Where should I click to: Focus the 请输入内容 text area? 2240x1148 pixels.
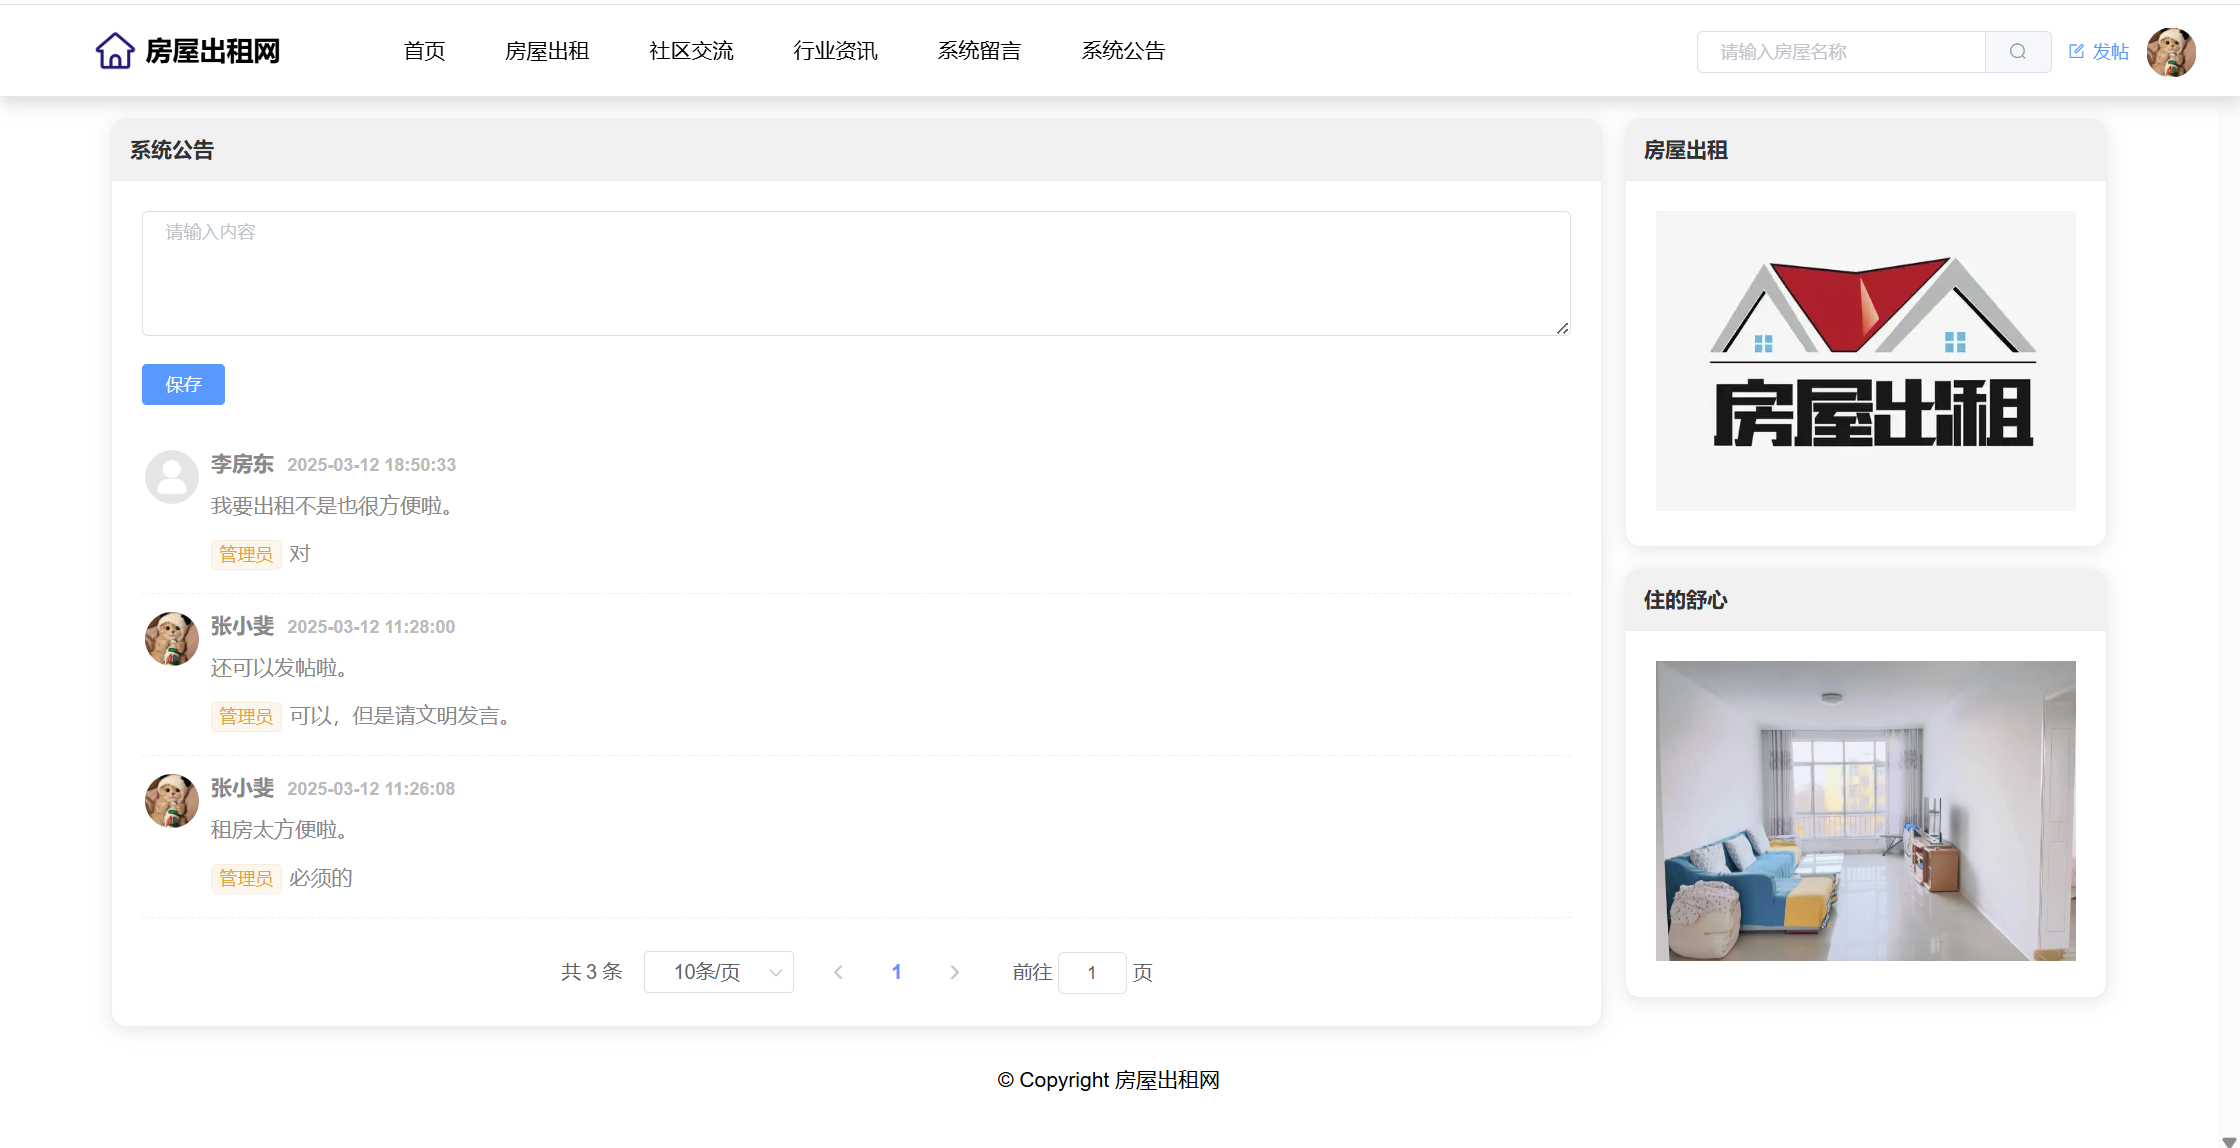(855, 273)
